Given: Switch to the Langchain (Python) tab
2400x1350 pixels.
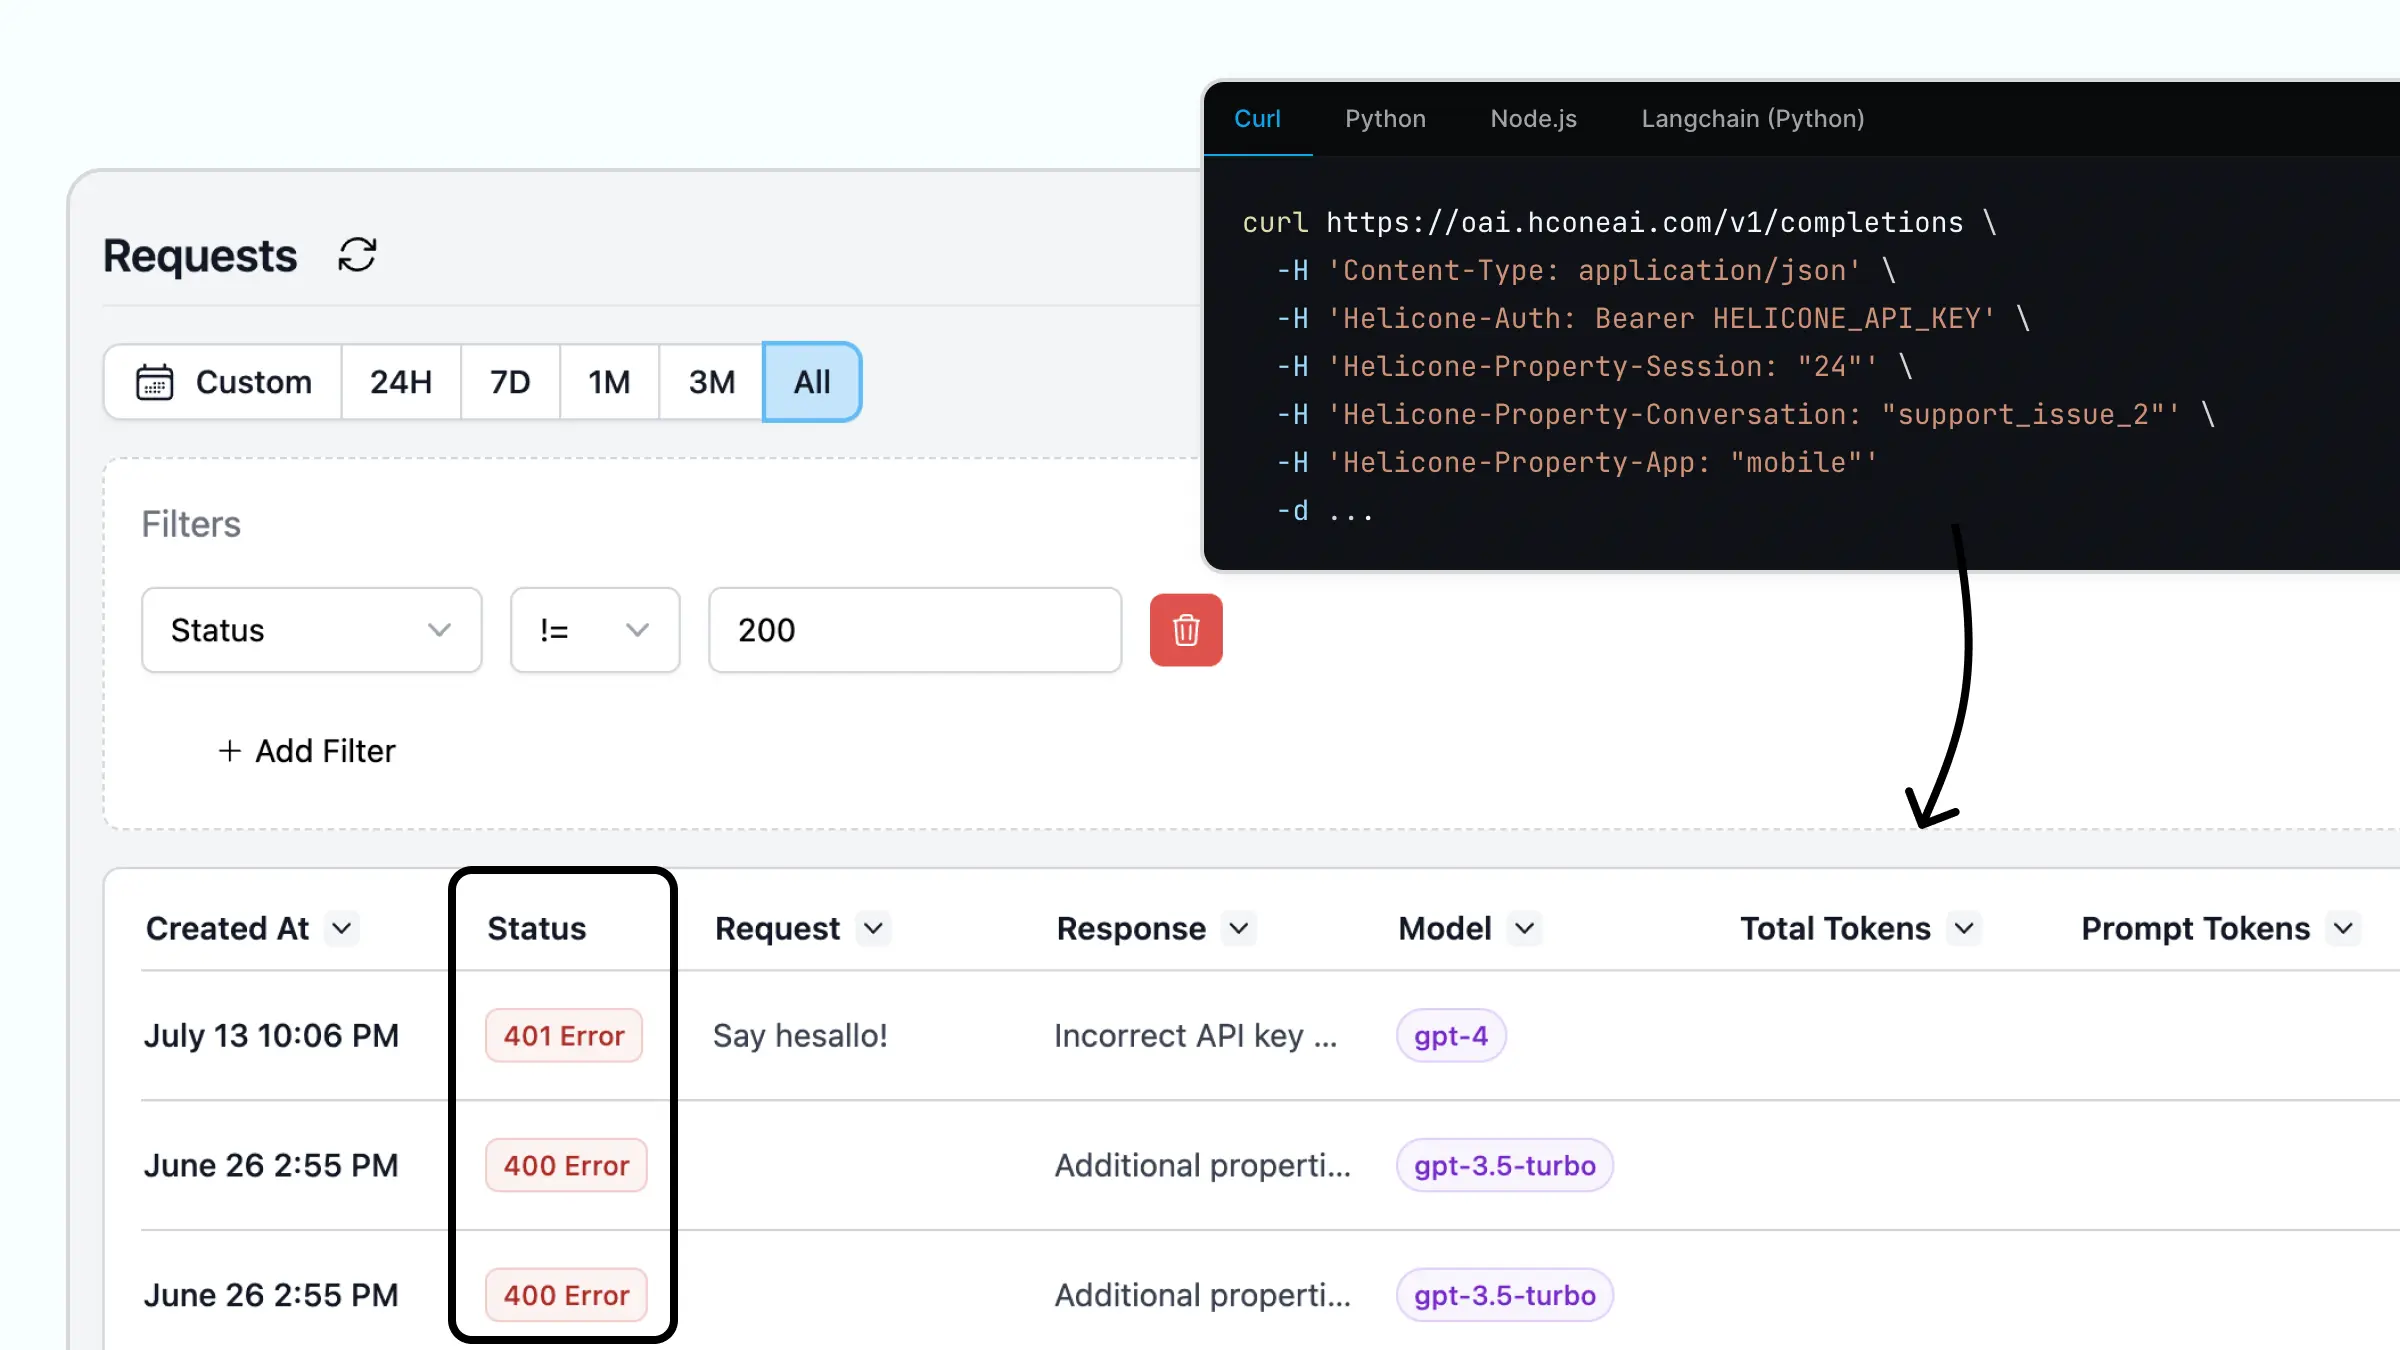Looking at the screenshot, I should (1752, 119).
